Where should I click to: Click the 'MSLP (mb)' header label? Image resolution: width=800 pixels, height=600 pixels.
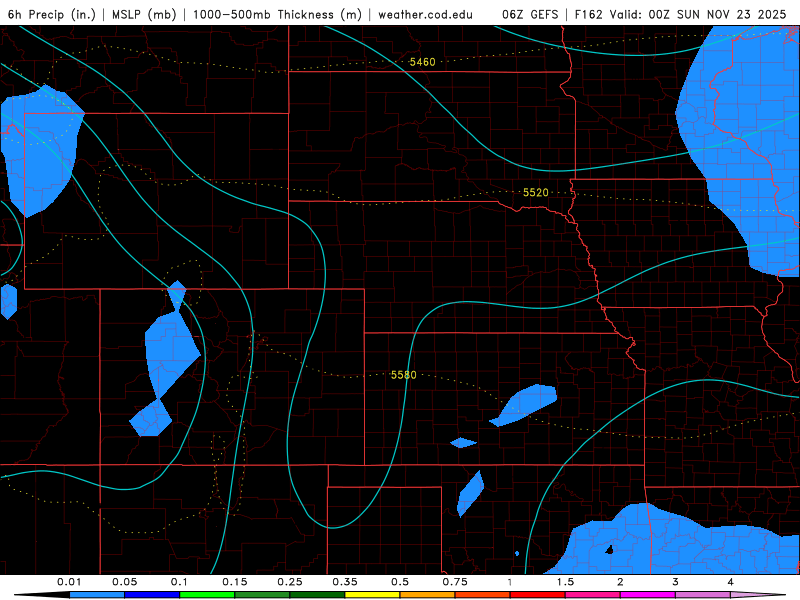(x=144, y=14)
